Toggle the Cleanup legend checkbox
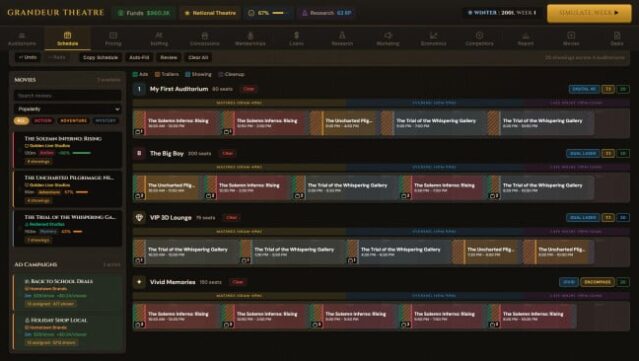The image size is (639, 361). (x=220, y=74)
